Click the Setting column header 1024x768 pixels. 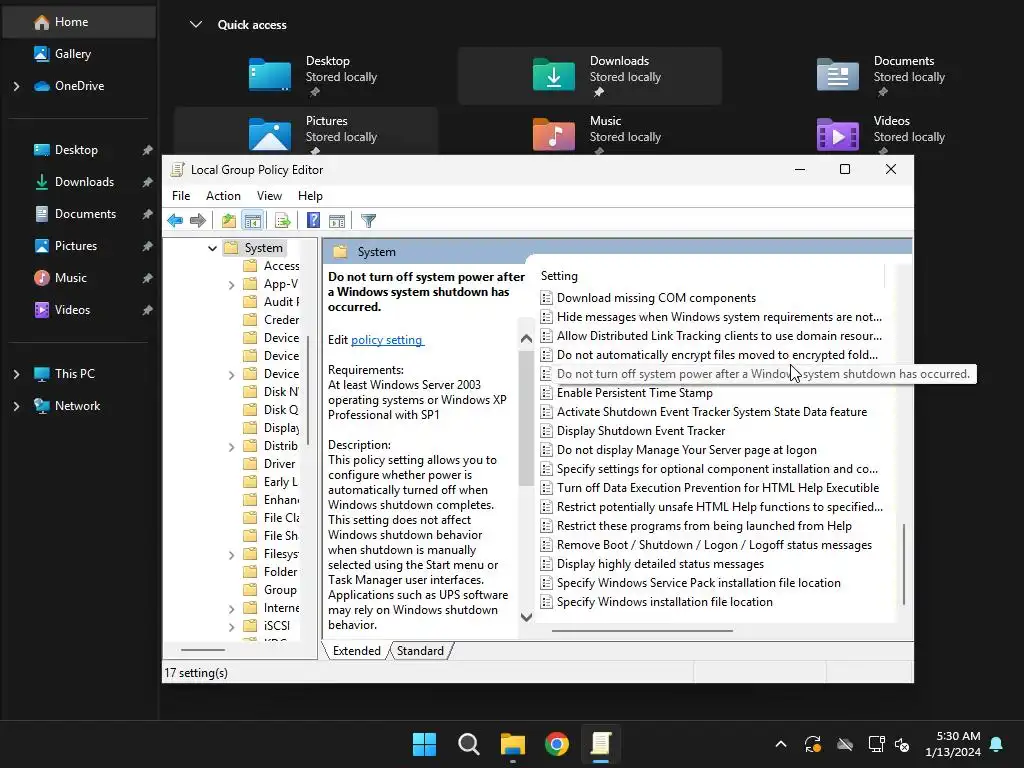pyautogui.click(x=711, y=276)
